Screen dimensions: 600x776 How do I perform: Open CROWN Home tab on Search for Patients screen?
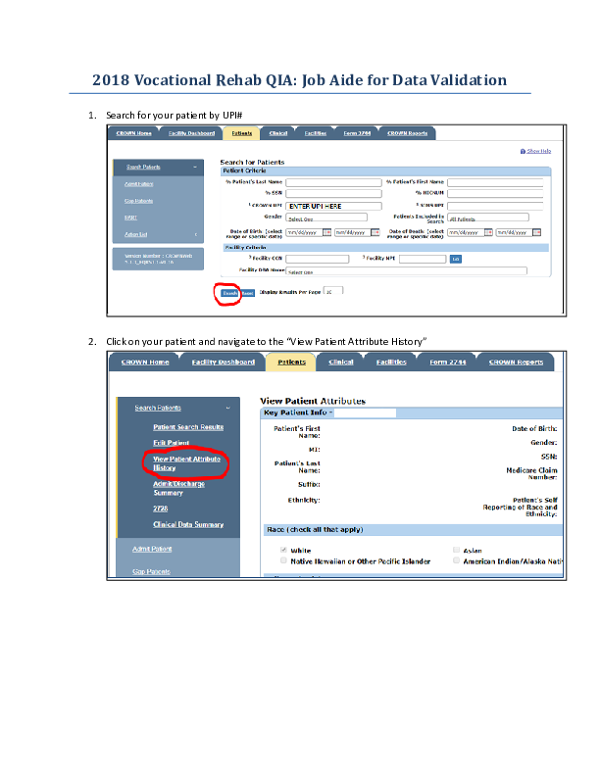coord(134,133)
